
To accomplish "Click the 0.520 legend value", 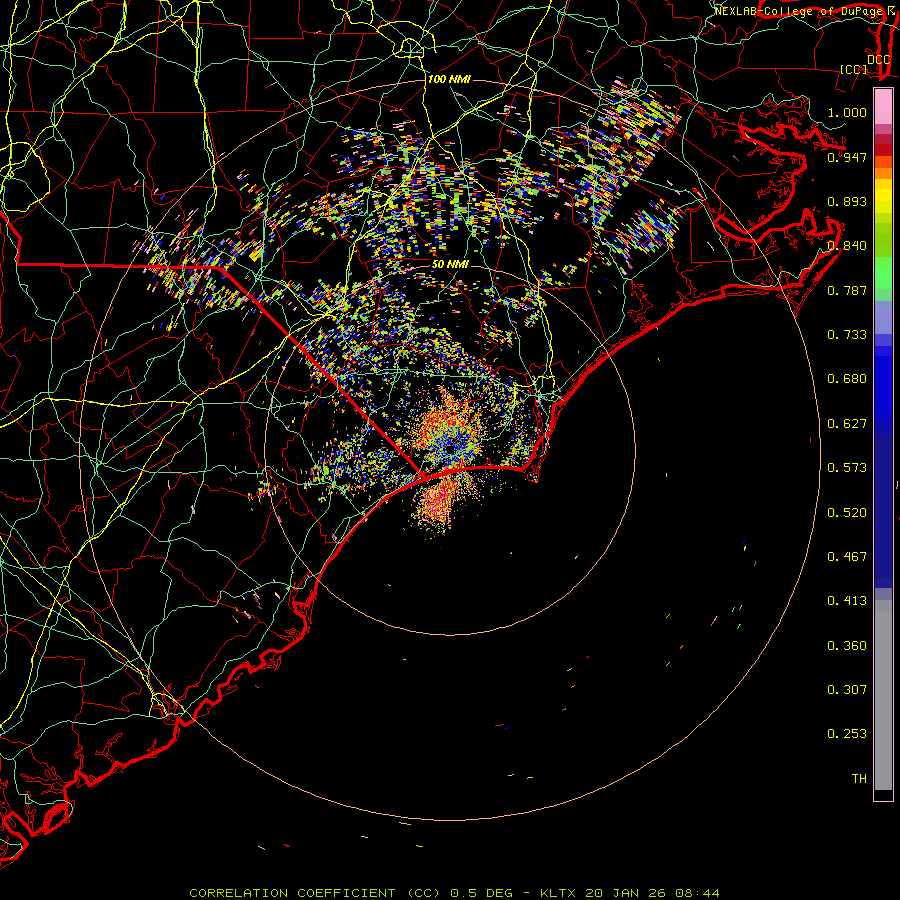I will coord(847,513).
